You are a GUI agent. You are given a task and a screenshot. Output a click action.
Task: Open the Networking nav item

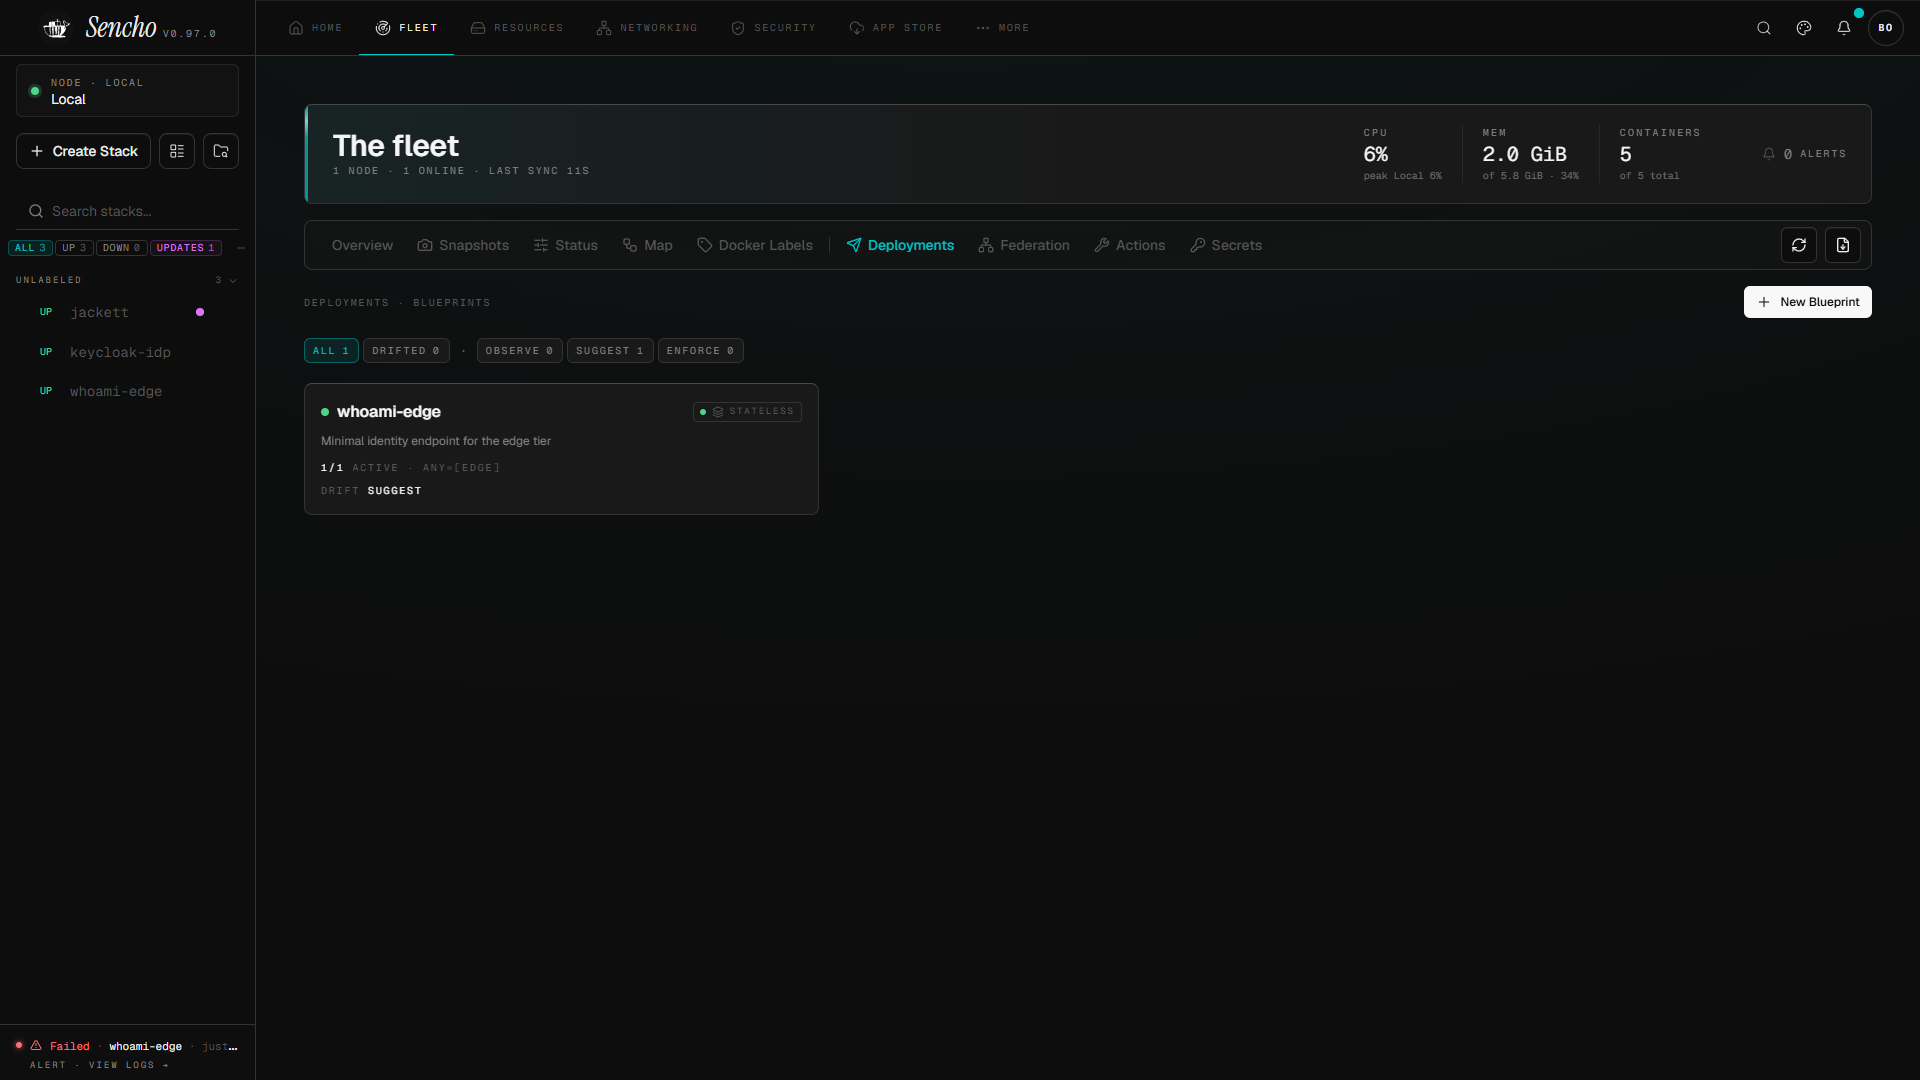647,28
